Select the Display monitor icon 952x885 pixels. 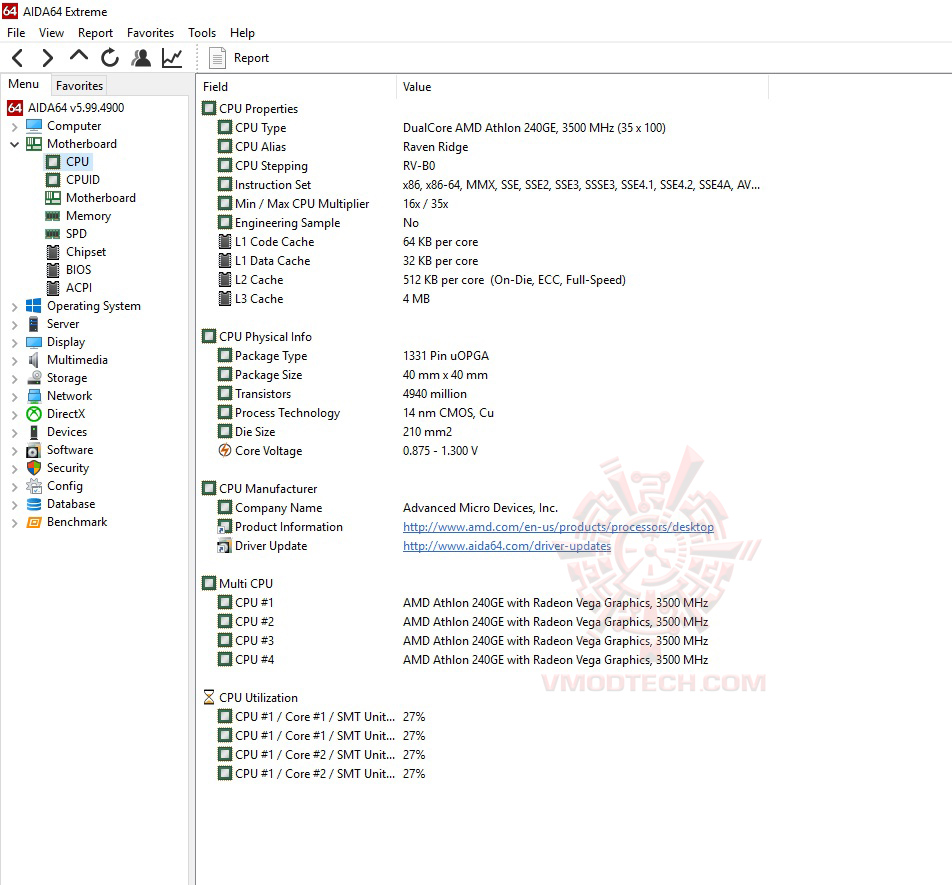tap(34, 342)
